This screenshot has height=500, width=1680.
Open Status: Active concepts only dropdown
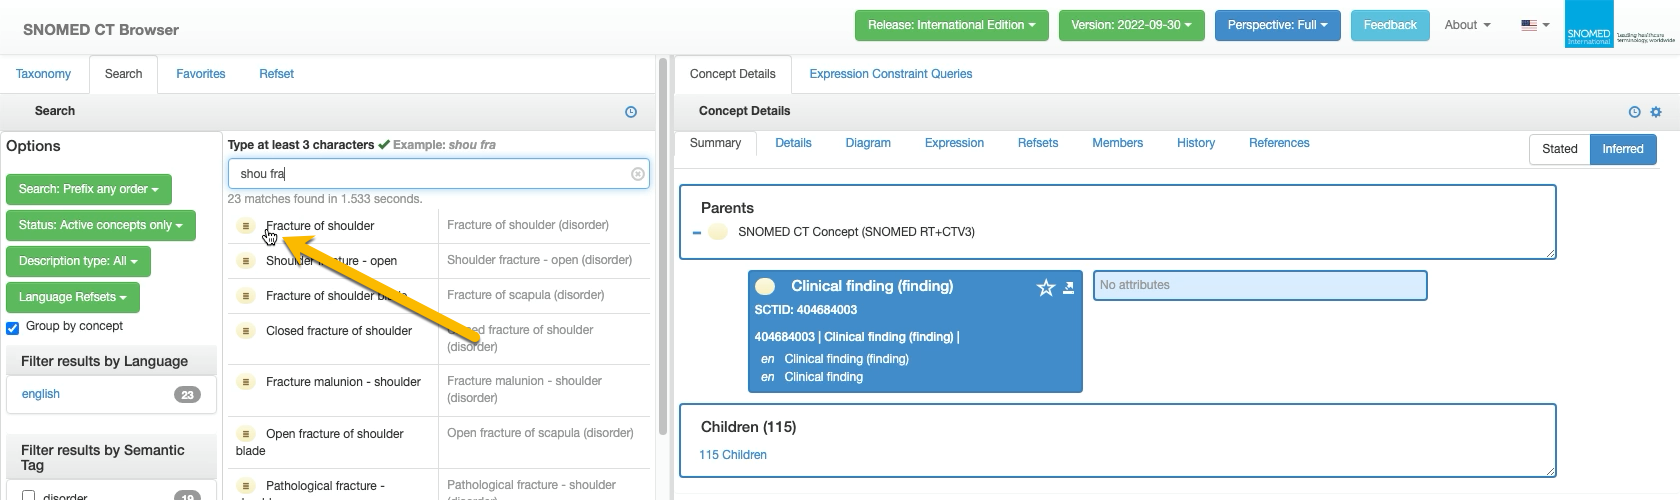coord(100,225)
